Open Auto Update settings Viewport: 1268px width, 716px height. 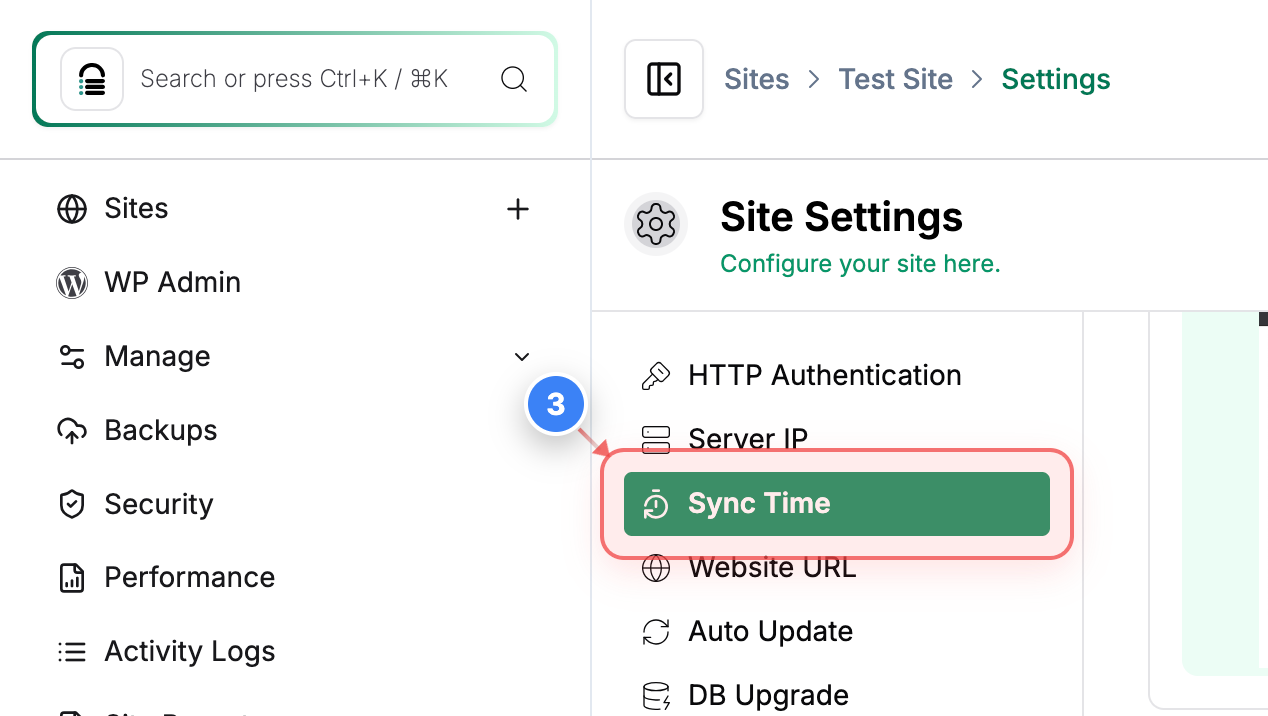[x=771, y=631]
